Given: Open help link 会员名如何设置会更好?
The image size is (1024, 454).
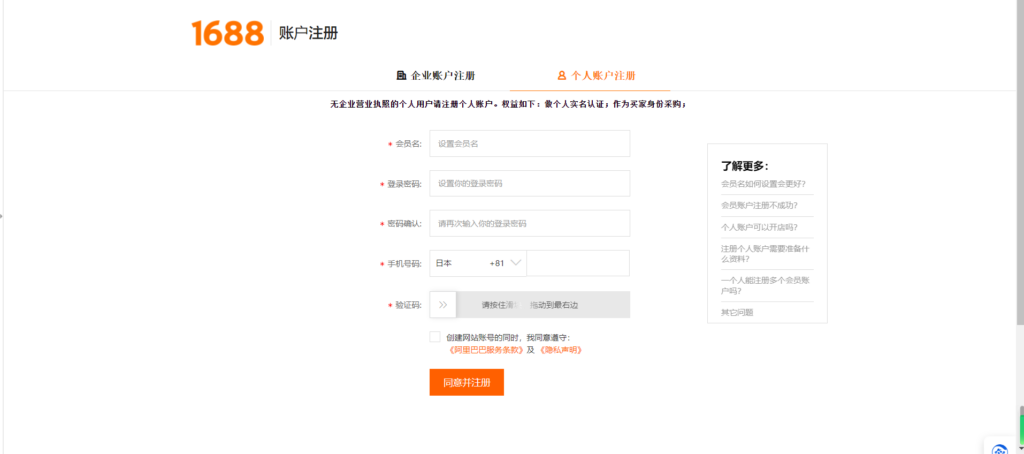Looking at the screenshot, I should pyautogui.click(x=763, y=184).
